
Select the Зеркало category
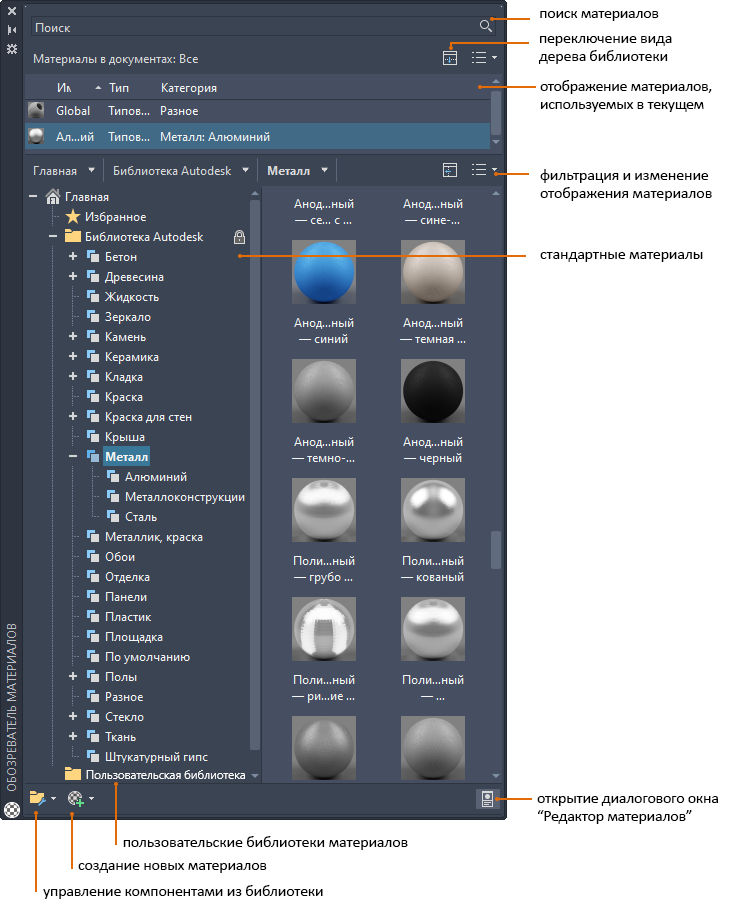point(127,317)
